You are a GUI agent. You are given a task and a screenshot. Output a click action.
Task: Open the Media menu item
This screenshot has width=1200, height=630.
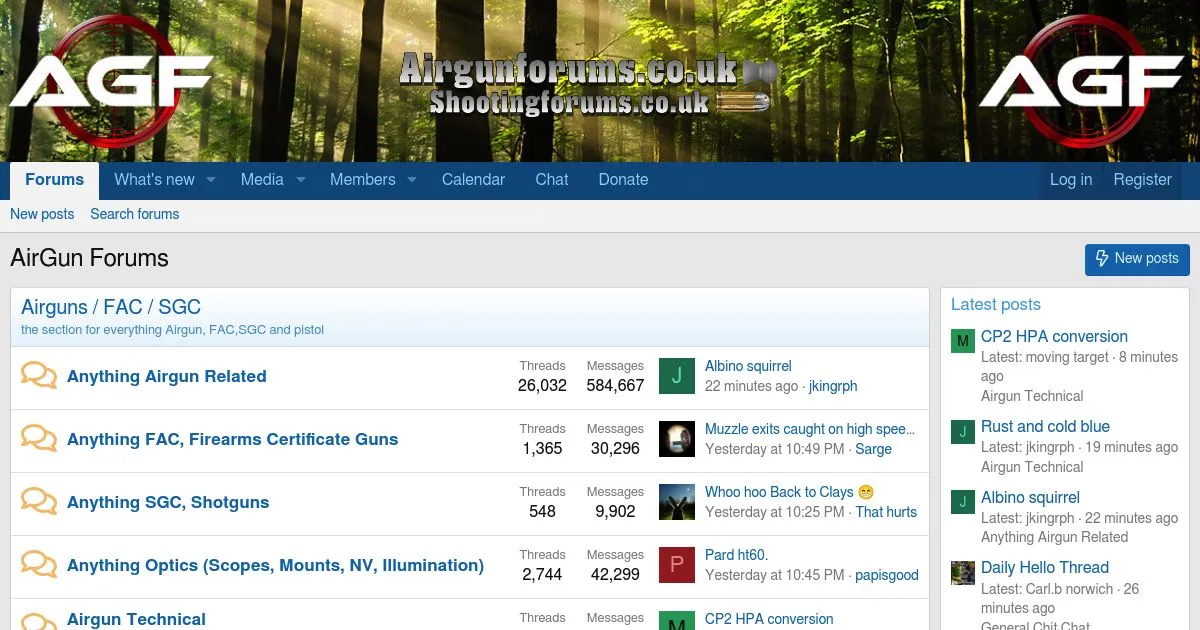pyautogui.click(x=262, y=180)
